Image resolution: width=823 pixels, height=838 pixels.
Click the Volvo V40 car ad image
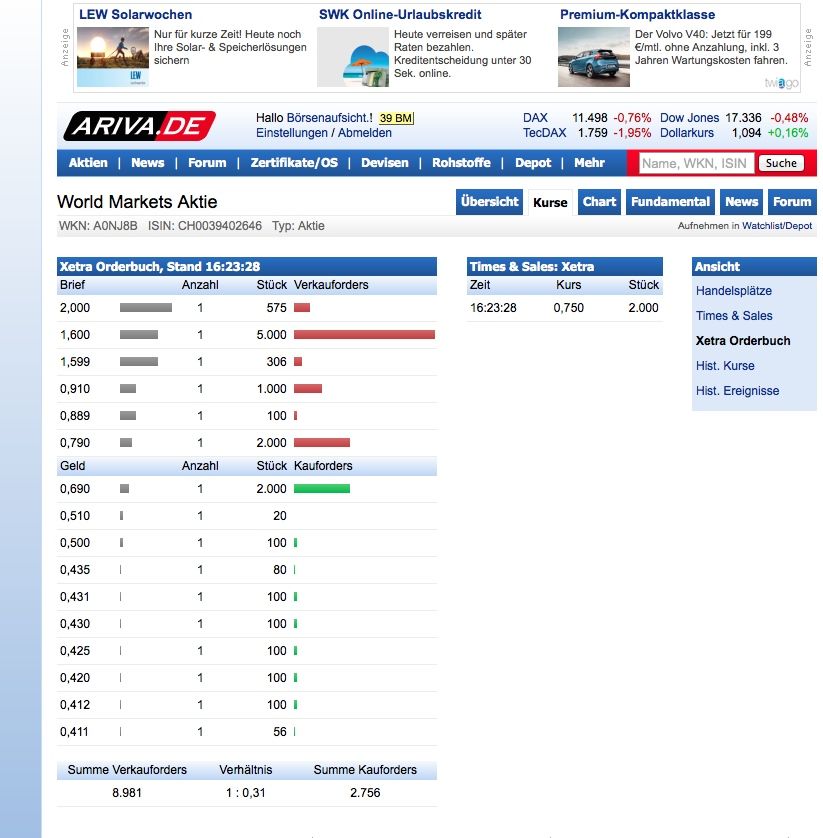[593, 57]
